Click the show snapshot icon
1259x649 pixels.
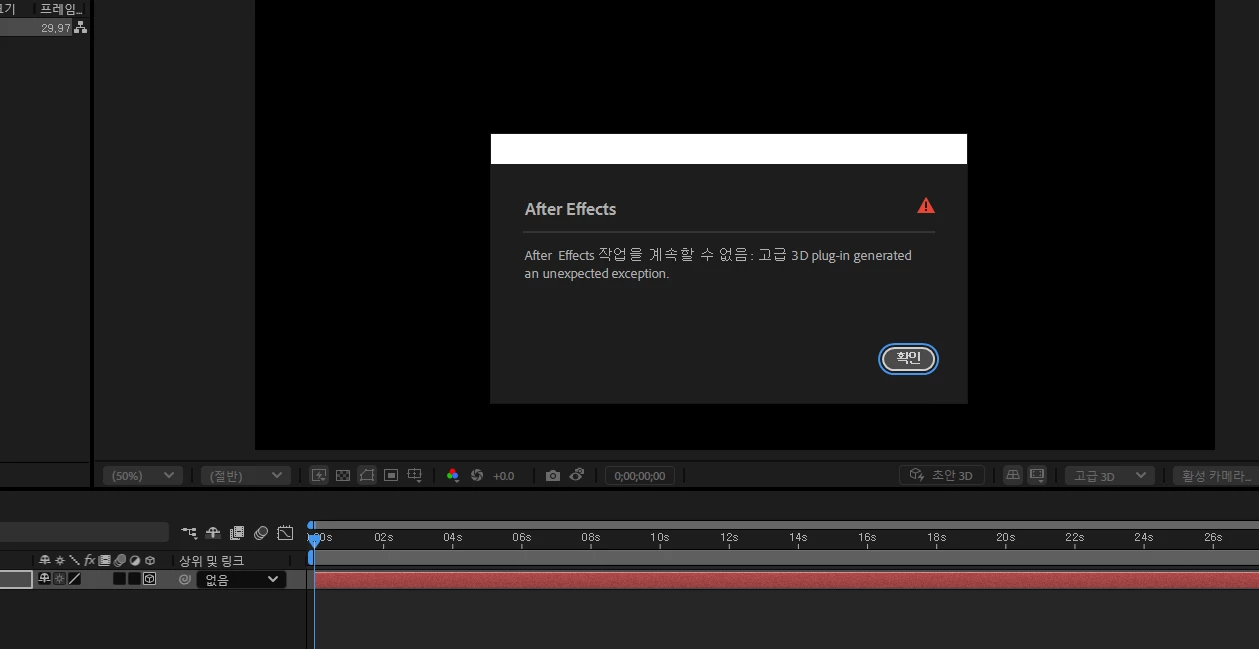[577, 476]
